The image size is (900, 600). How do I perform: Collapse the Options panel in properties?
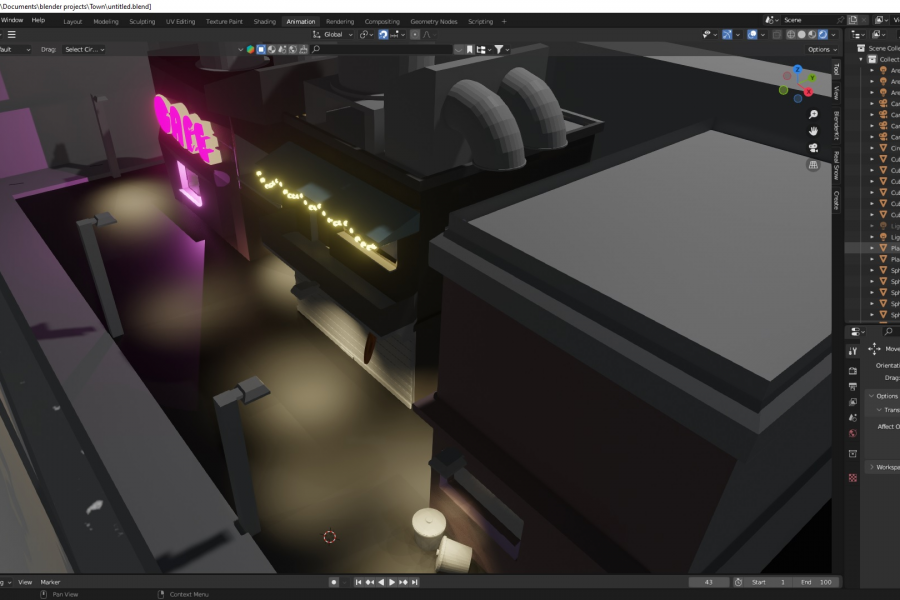point(871,396)
